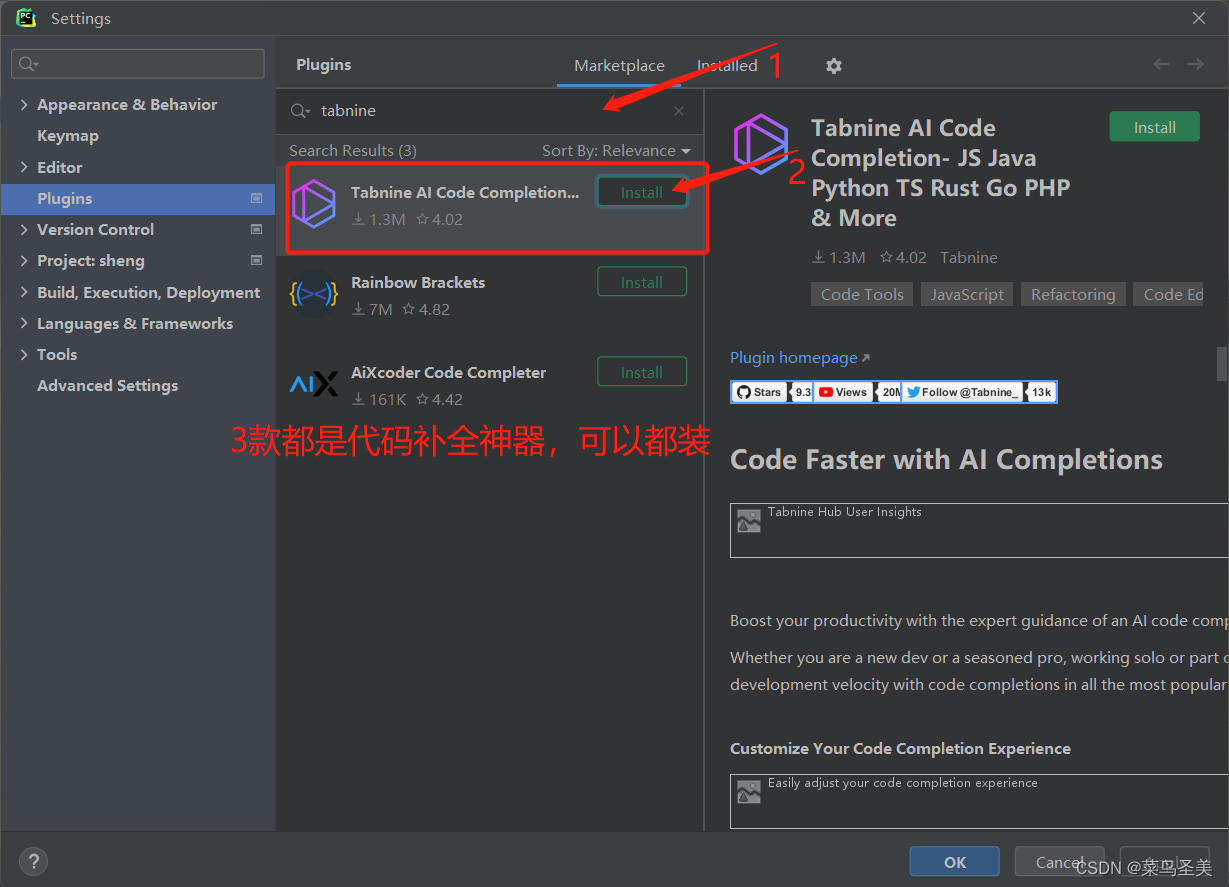Click the AiXcoder plugin icon
1229x887 pixels.
314,384
